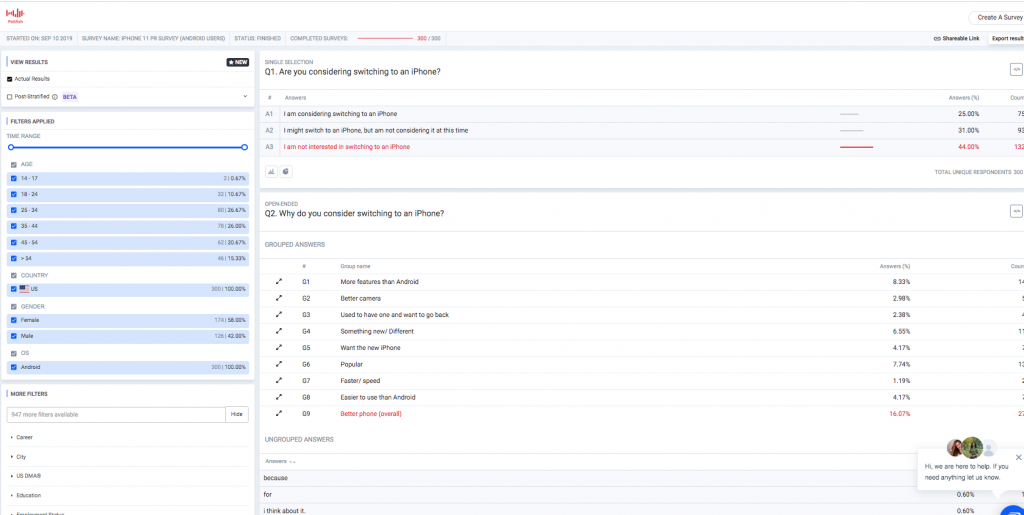Image resolution: width=1024 pixels, height=515 pixels.
Task: Uncheck the Female gender filter
Action: tap(14, 320)
